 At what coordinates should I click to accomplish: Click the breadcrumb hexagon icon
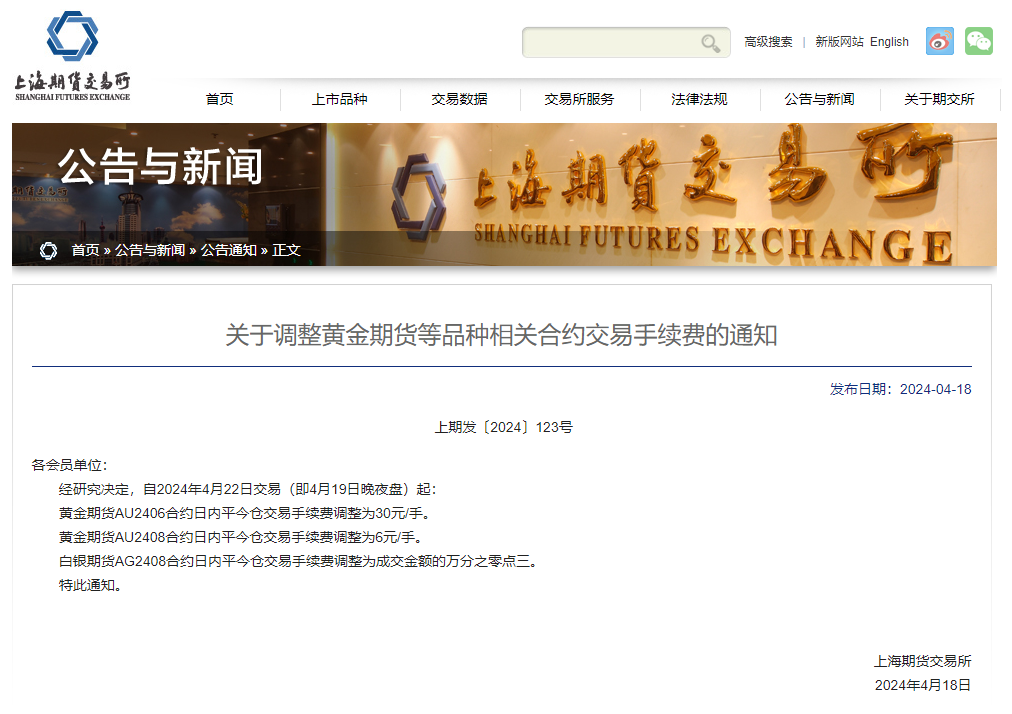click(x=48, y=250)
